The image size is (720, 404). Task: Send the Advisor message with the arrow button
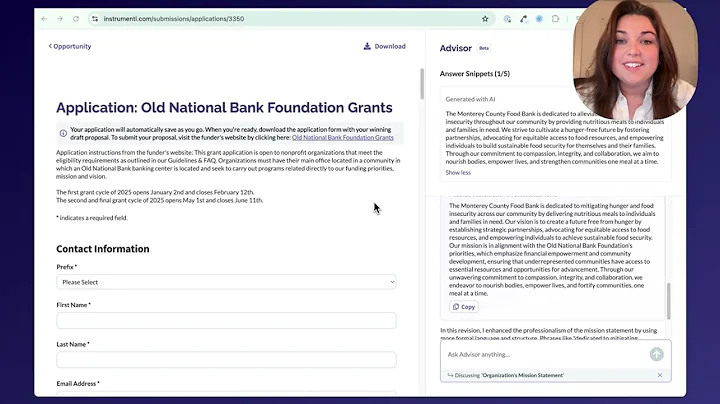[x=656, y=354]
